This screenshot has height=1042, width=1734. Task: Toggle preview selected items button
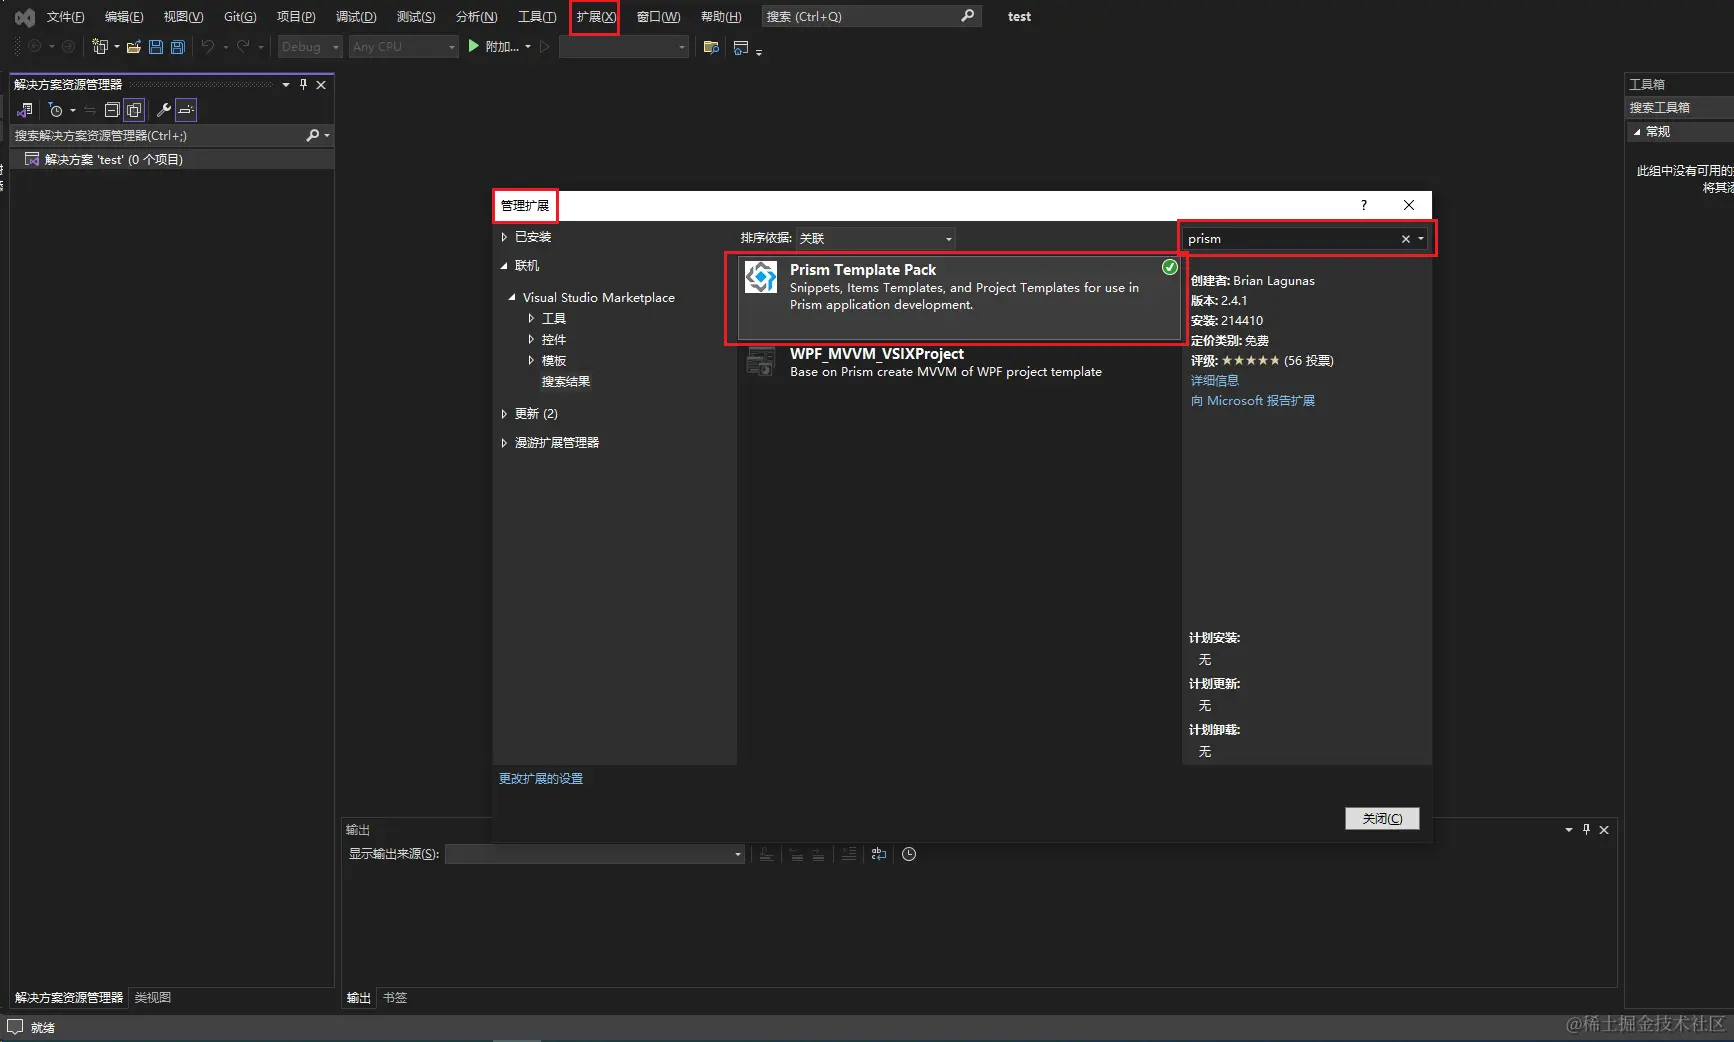186,110
